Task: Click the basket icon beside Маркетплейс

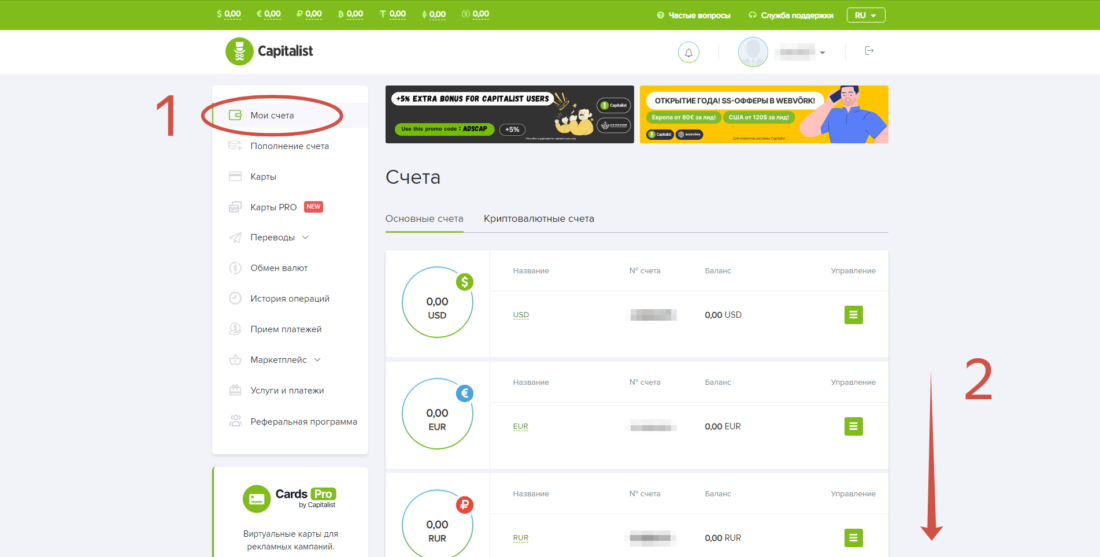Action: click(x=236, y=360)
